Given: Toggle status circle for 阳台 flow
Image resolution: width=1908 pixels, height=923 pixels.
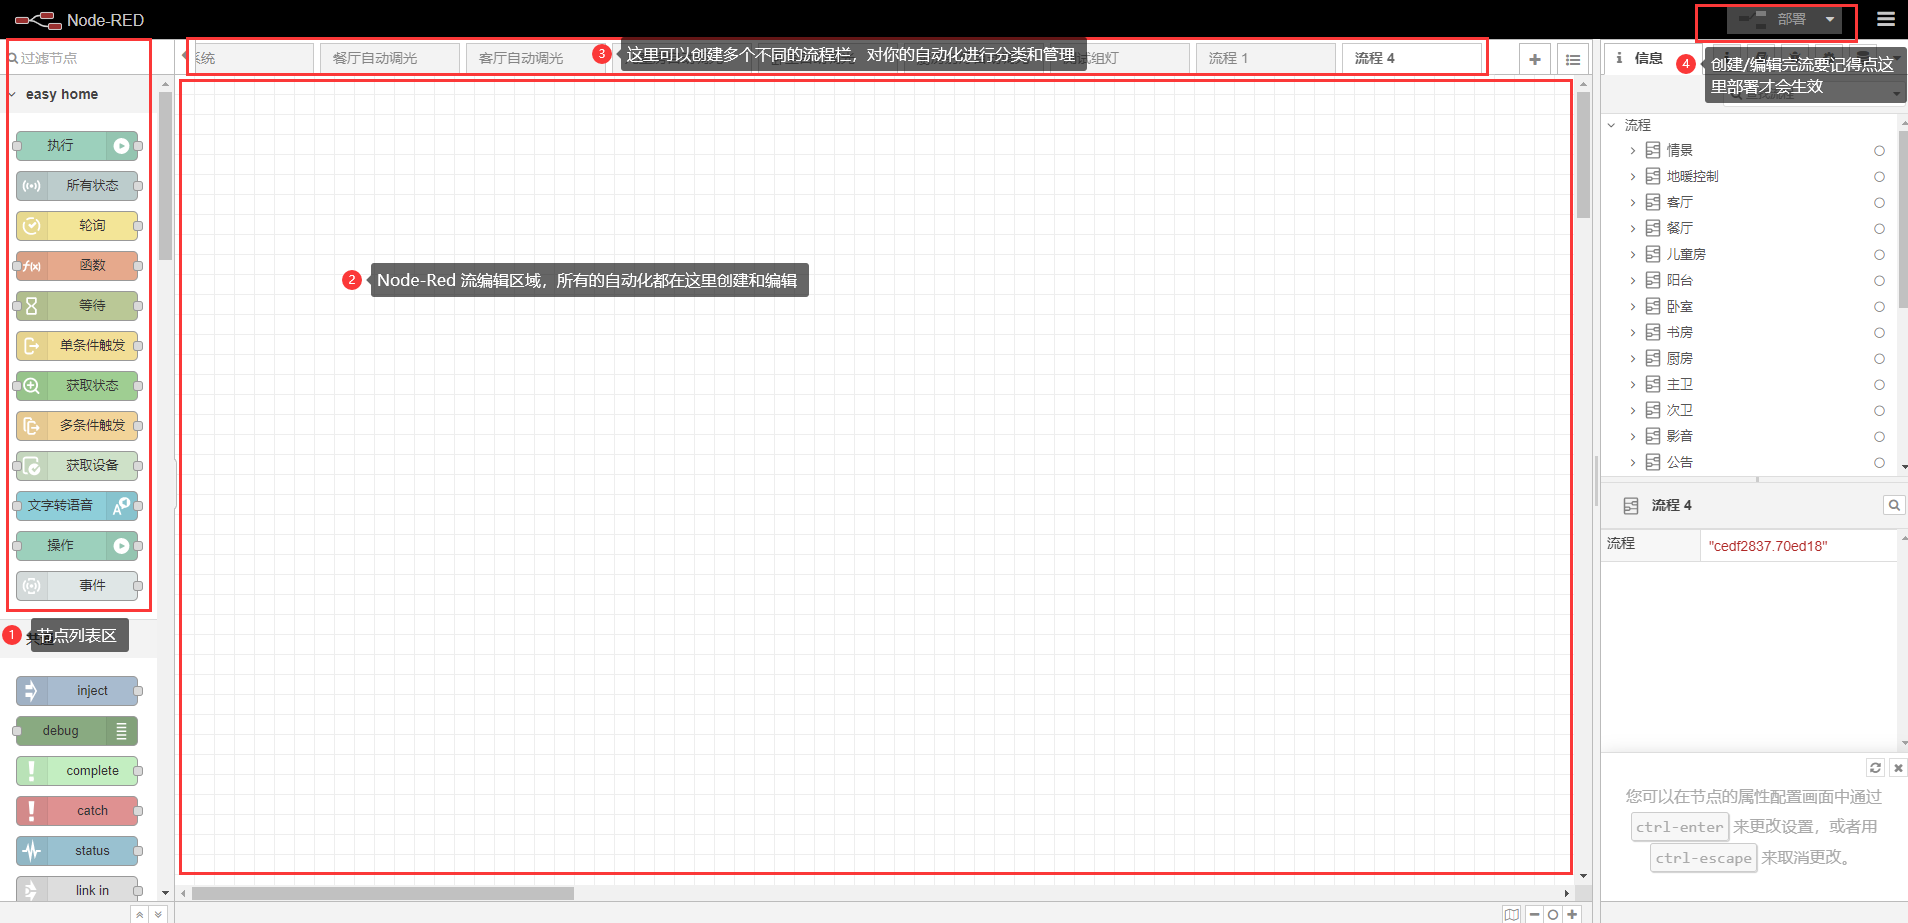Looking at the screenshot, I should (x=1879, y=281).
